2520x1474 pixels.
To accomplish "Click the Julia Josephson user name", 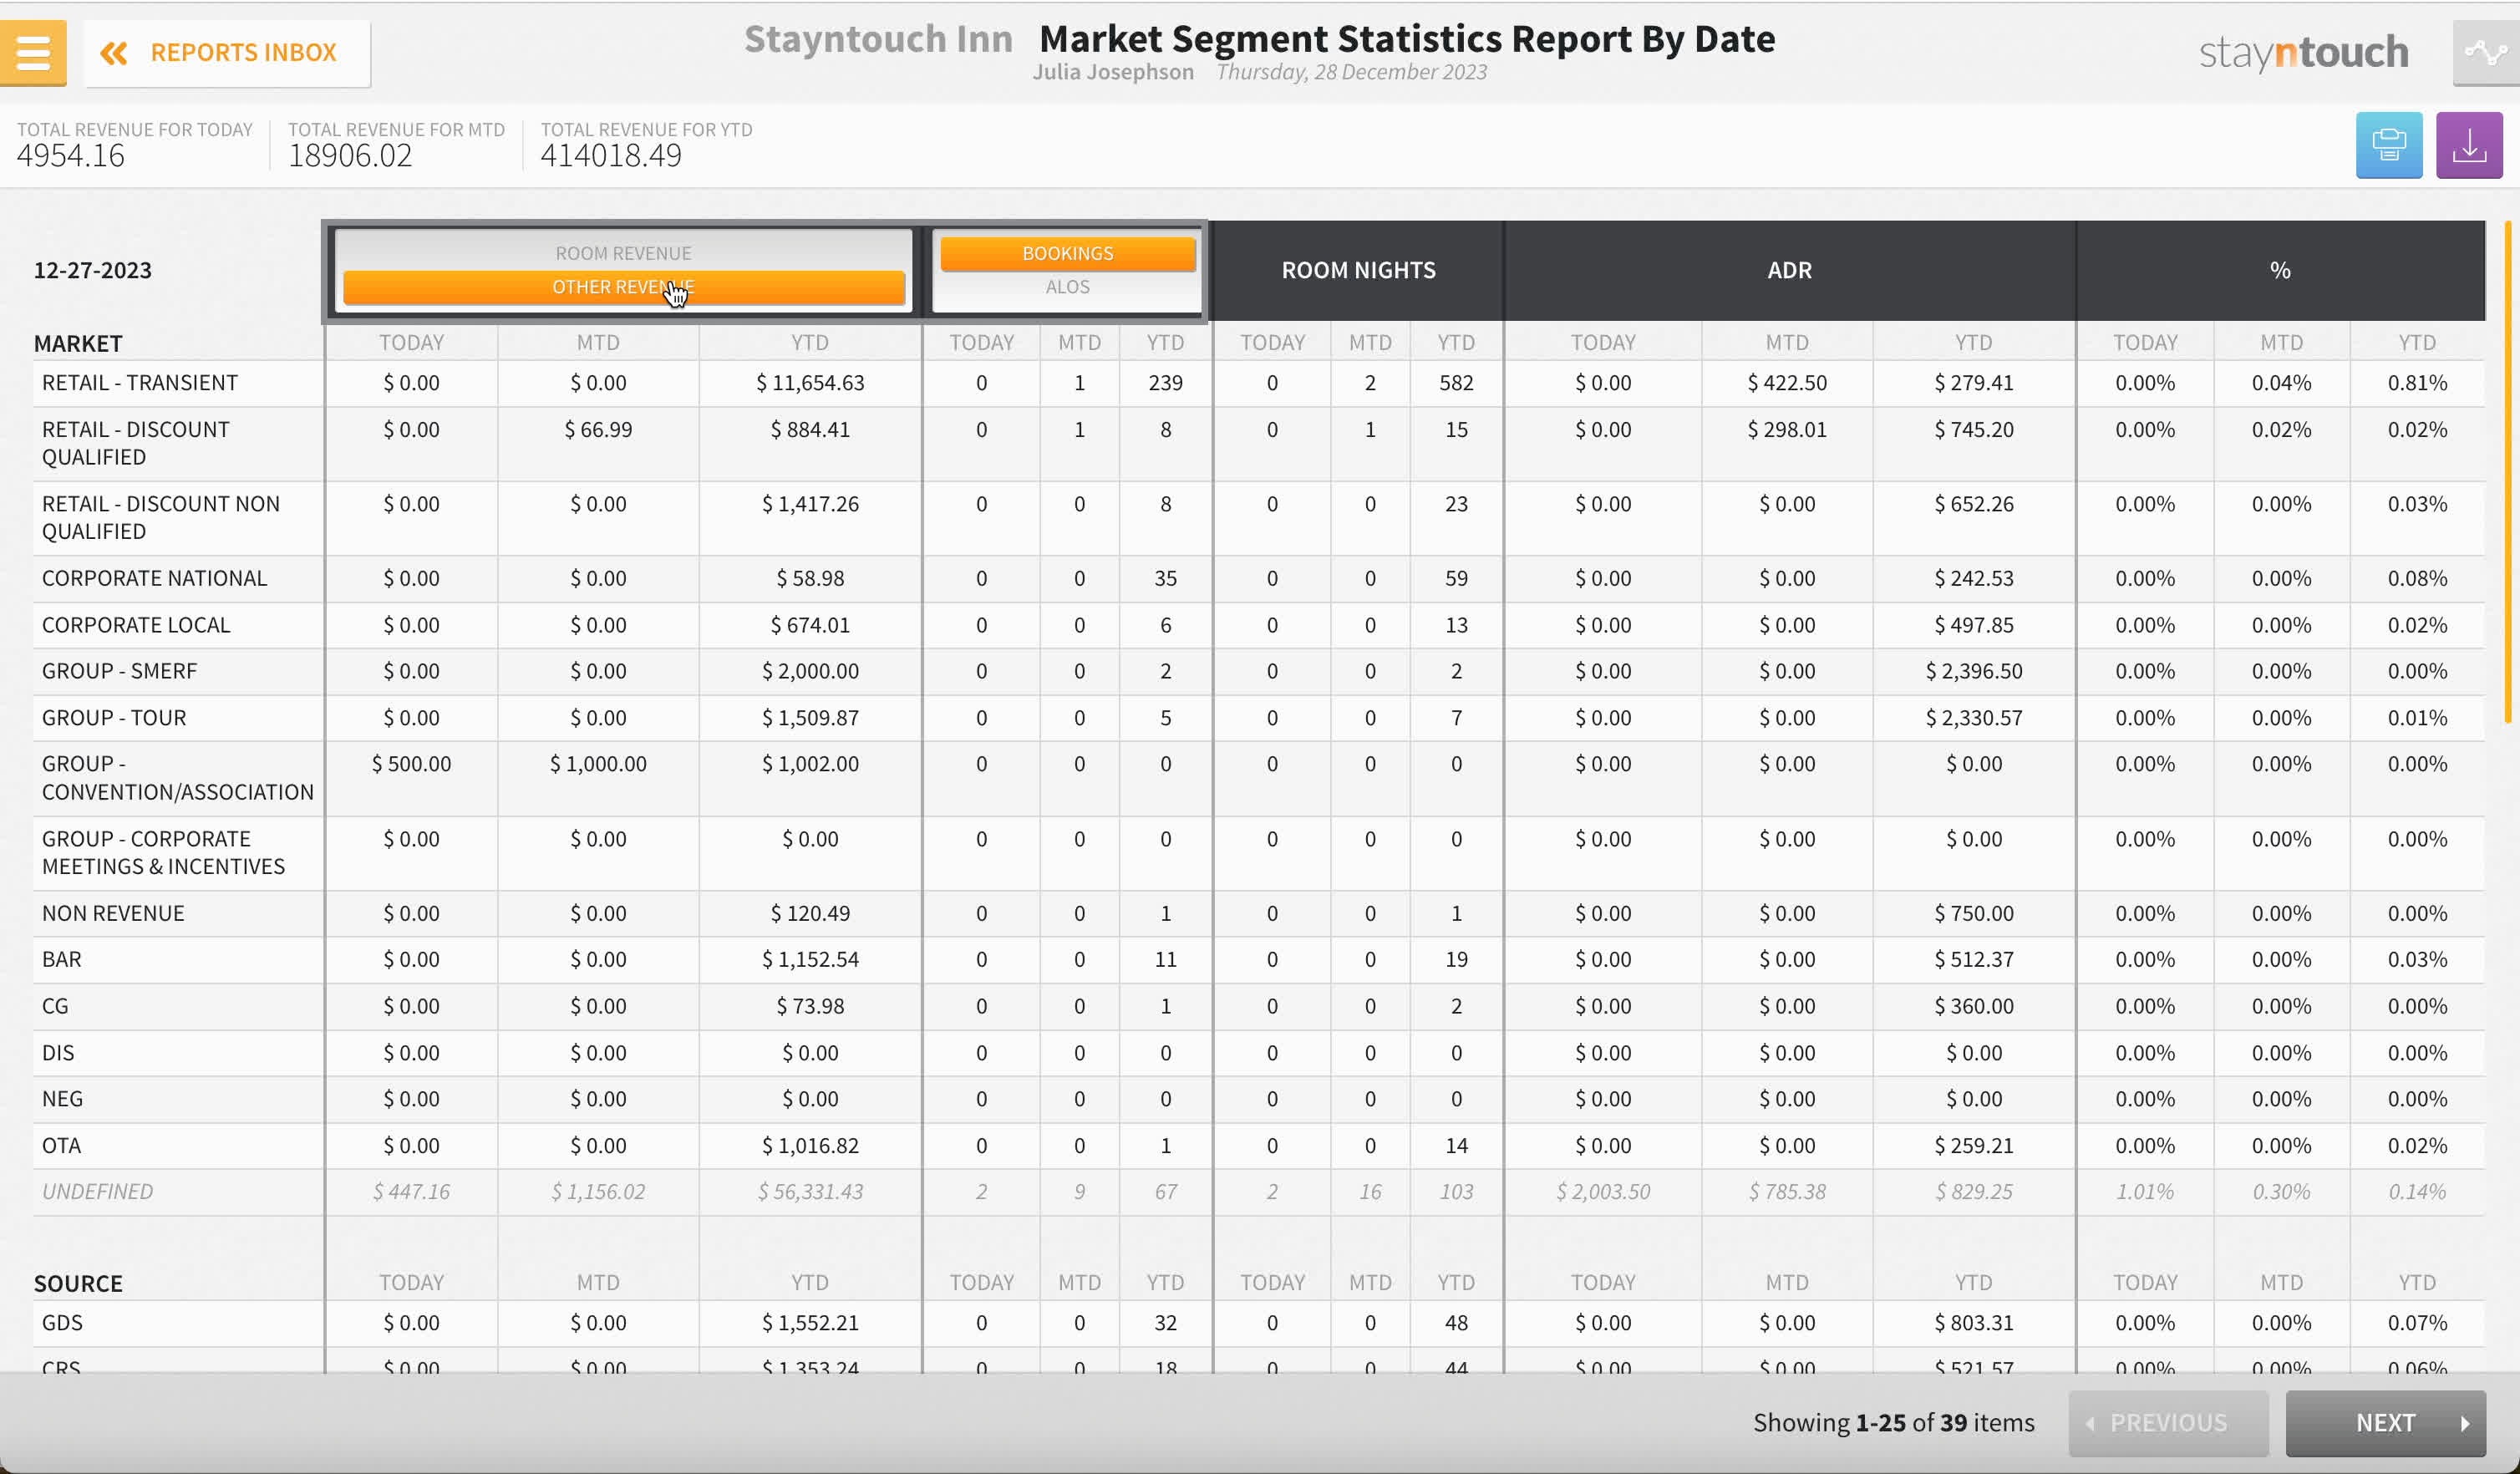I will point(1113,72).
